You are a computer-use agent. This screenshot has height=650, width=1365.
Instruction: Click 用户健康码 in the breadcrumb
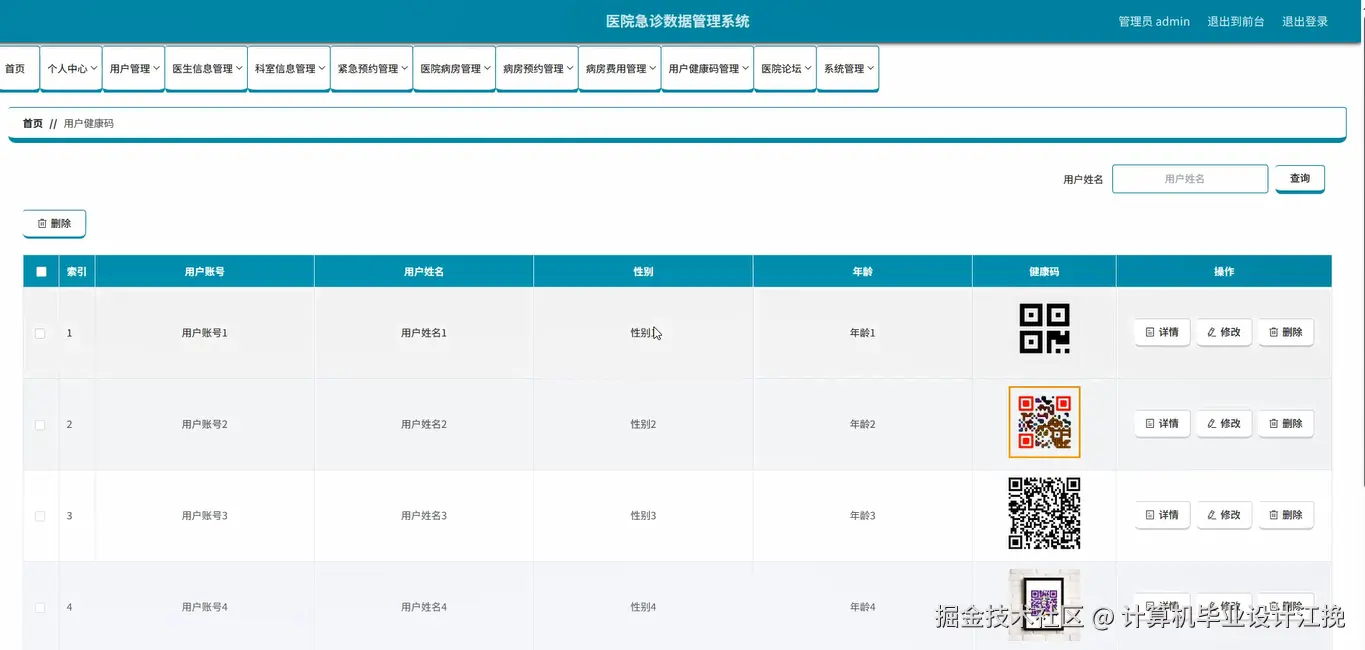(x=89, y=124)
